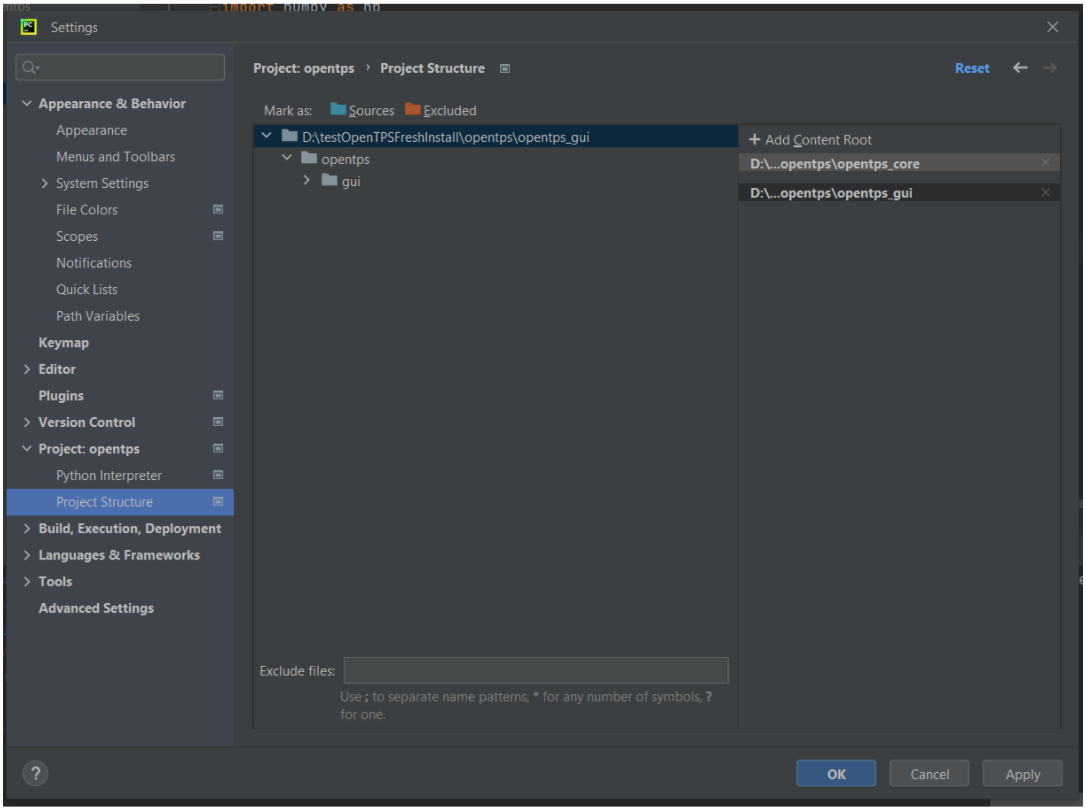The width and height of the screenshot is (1086, 811).
Task: Focus the settings search field
Action: 120,67
